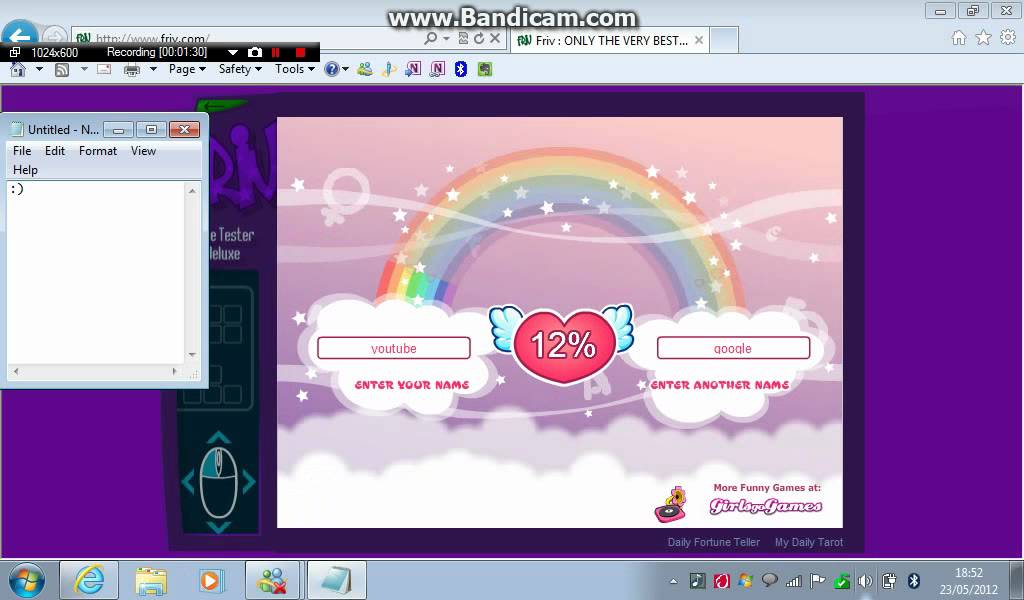Open the Windows Start button
This screenshot has height=600, width=1024.
tap(27, 580)
